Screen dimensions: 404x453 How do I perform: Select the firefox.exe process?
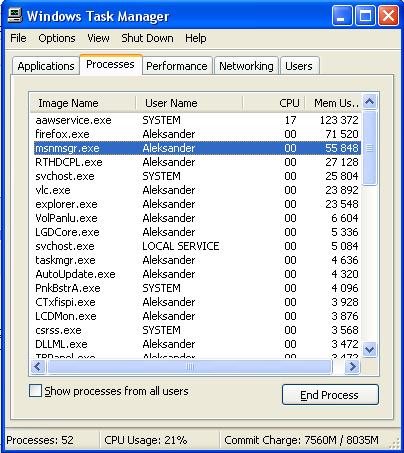(197, 134)
